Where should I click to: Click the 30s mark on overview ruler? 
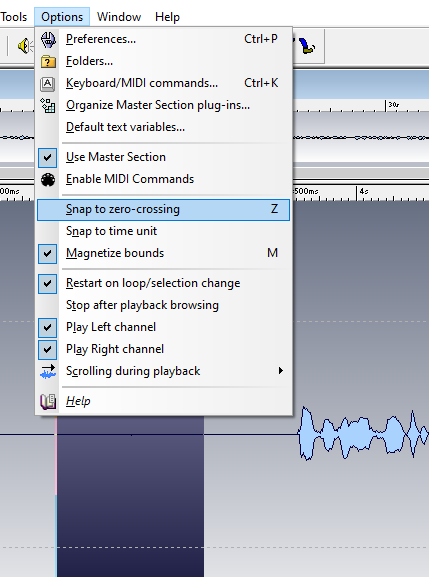(x=393, y=105)
